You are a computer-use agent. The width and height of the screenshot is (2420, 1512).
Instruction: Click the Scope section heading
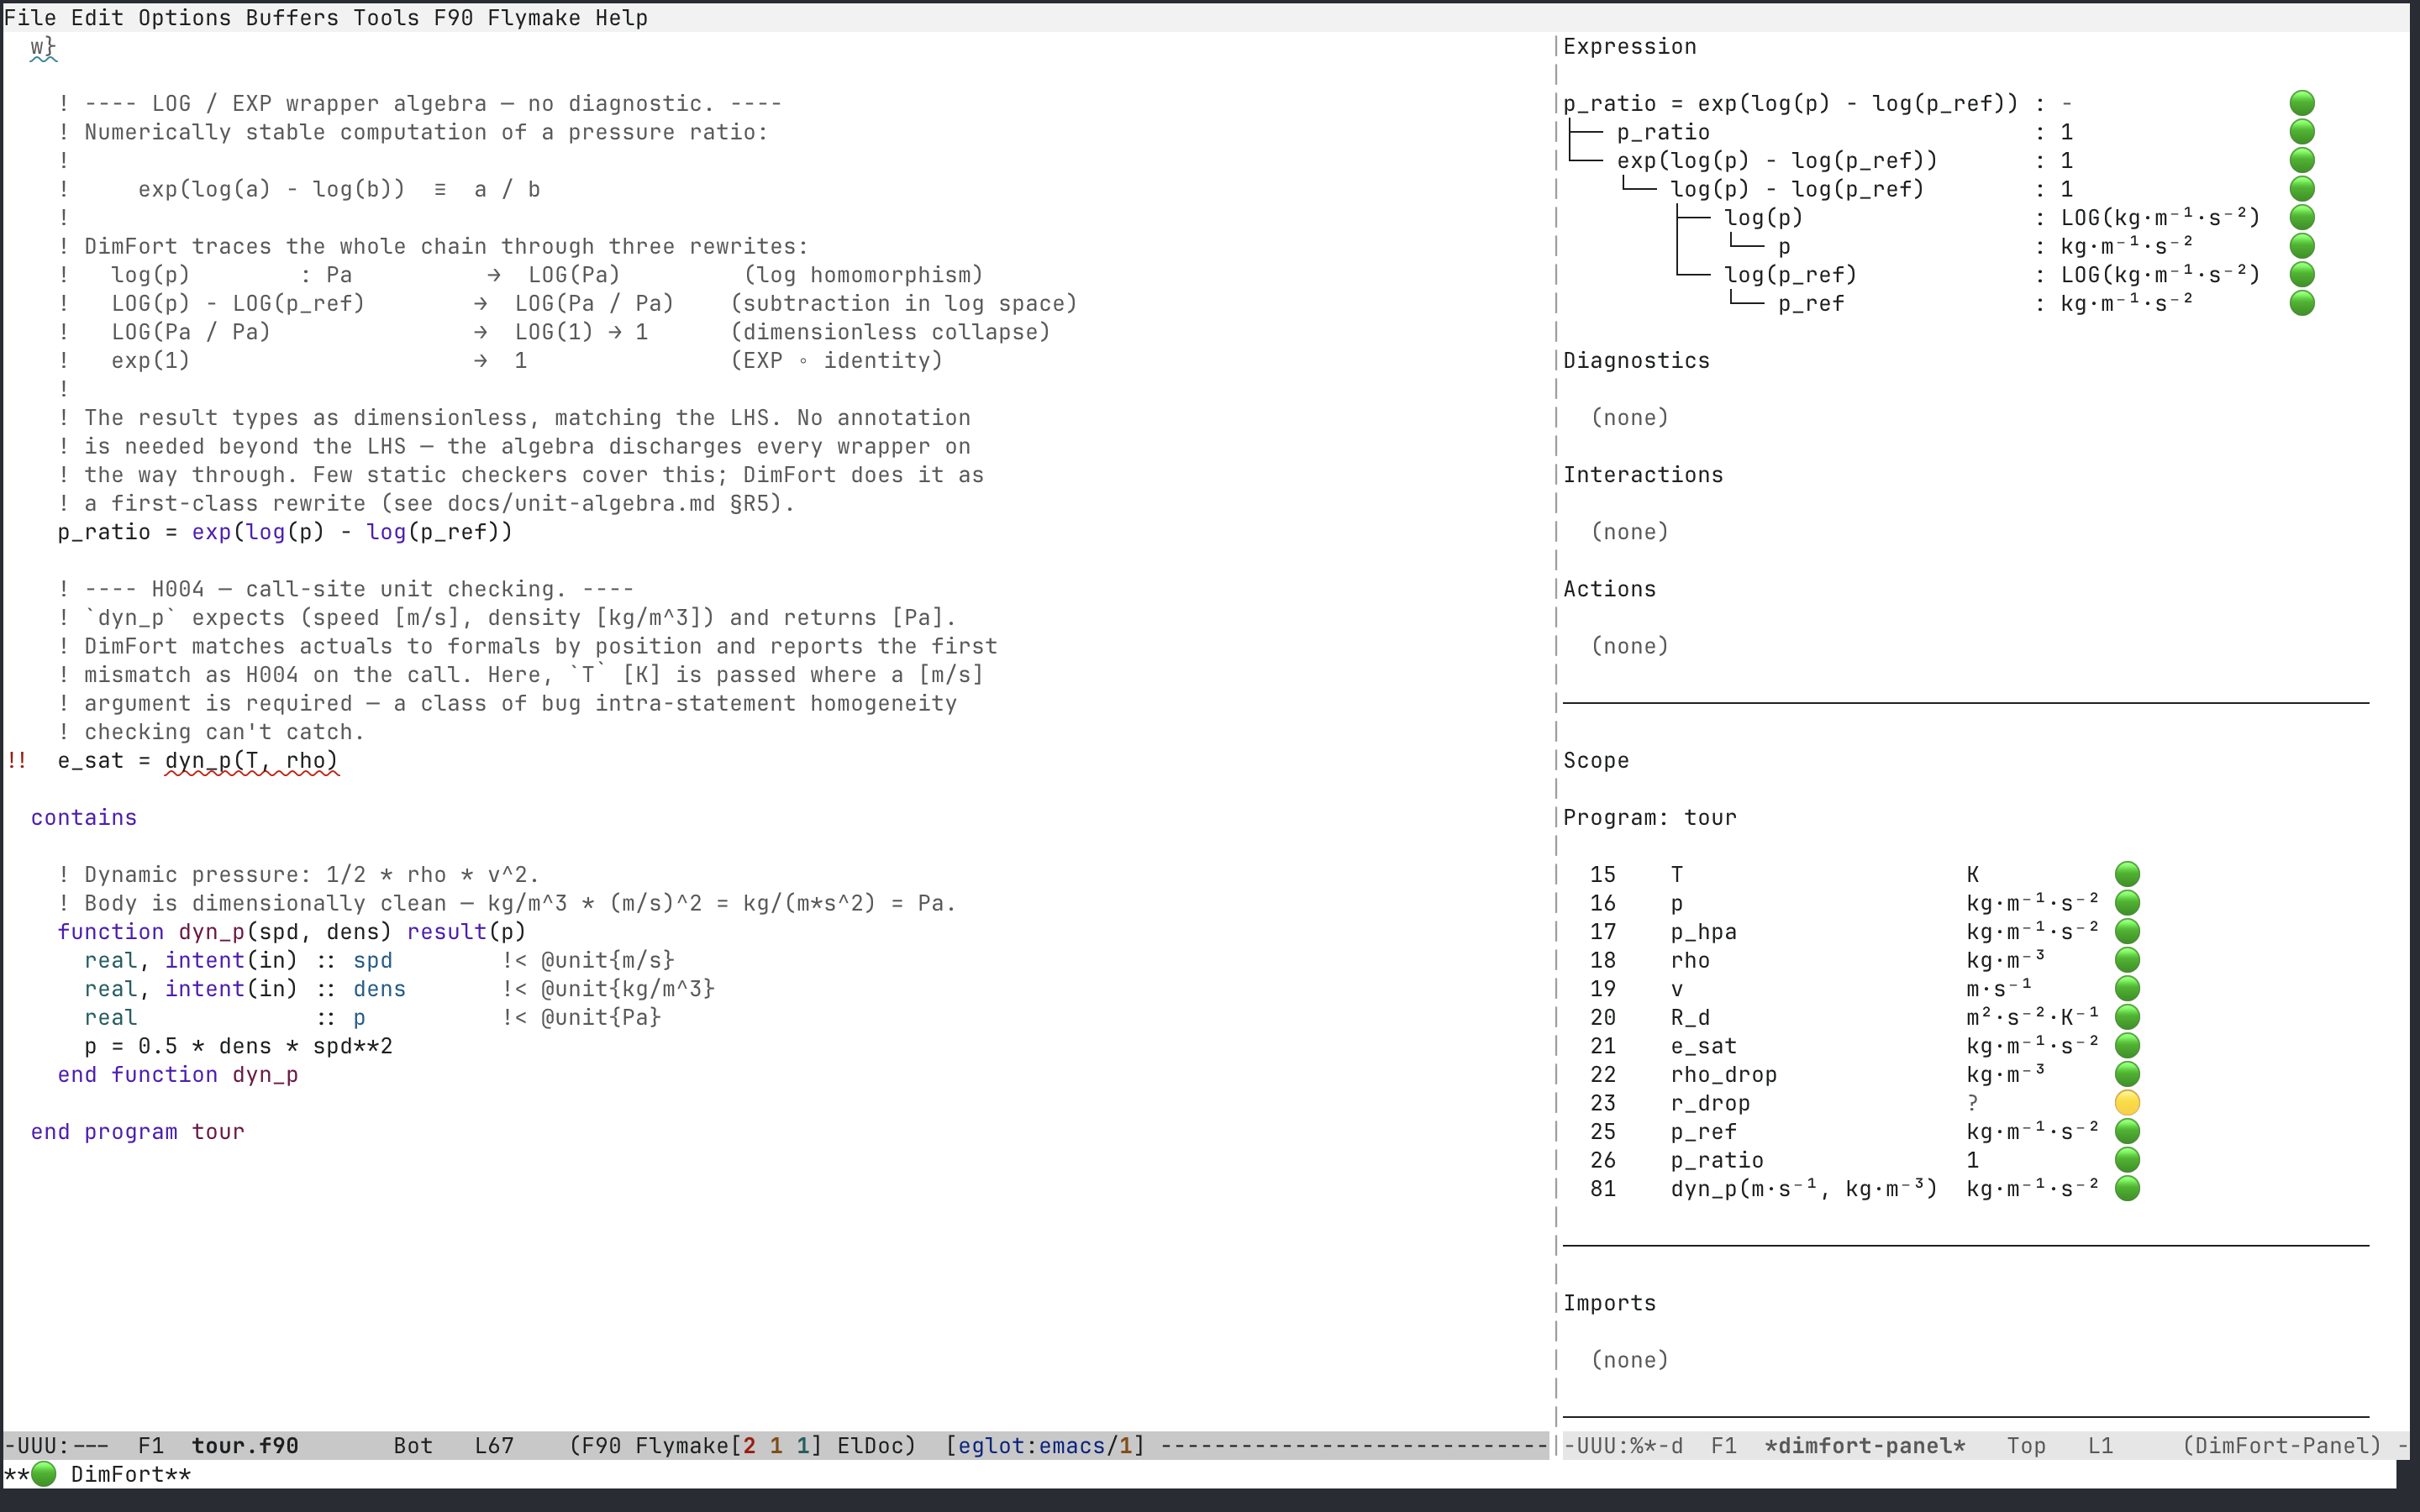1596,761
